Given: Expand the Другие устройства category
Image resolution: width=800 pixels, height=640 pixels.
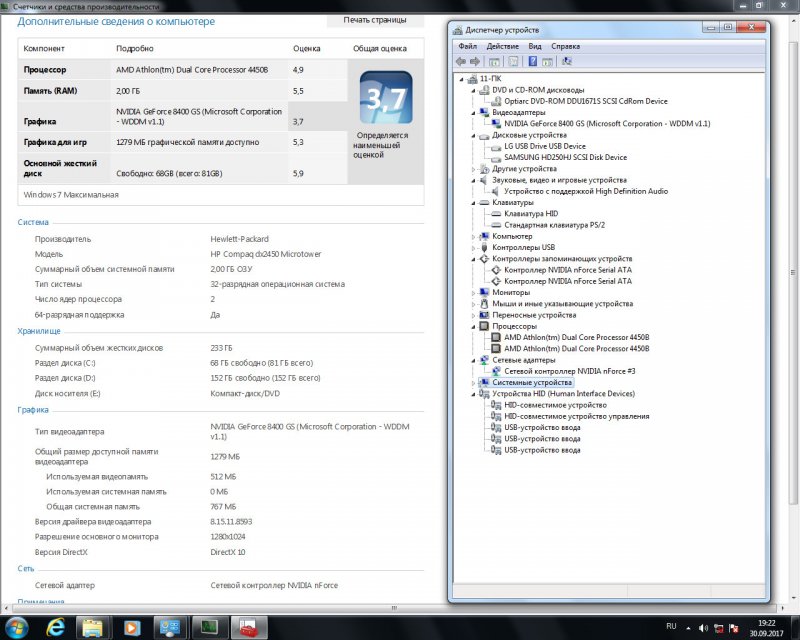Looking at the screenshot, I should 475,169.
